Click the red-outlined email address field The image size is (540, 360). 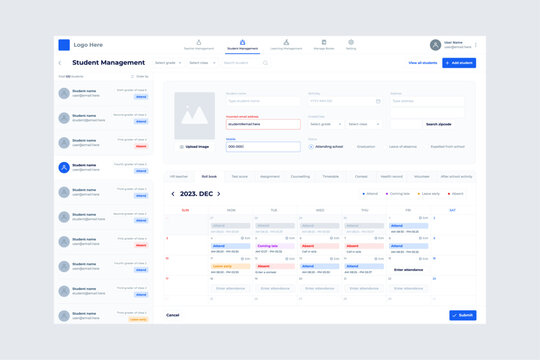coord(263,124)
